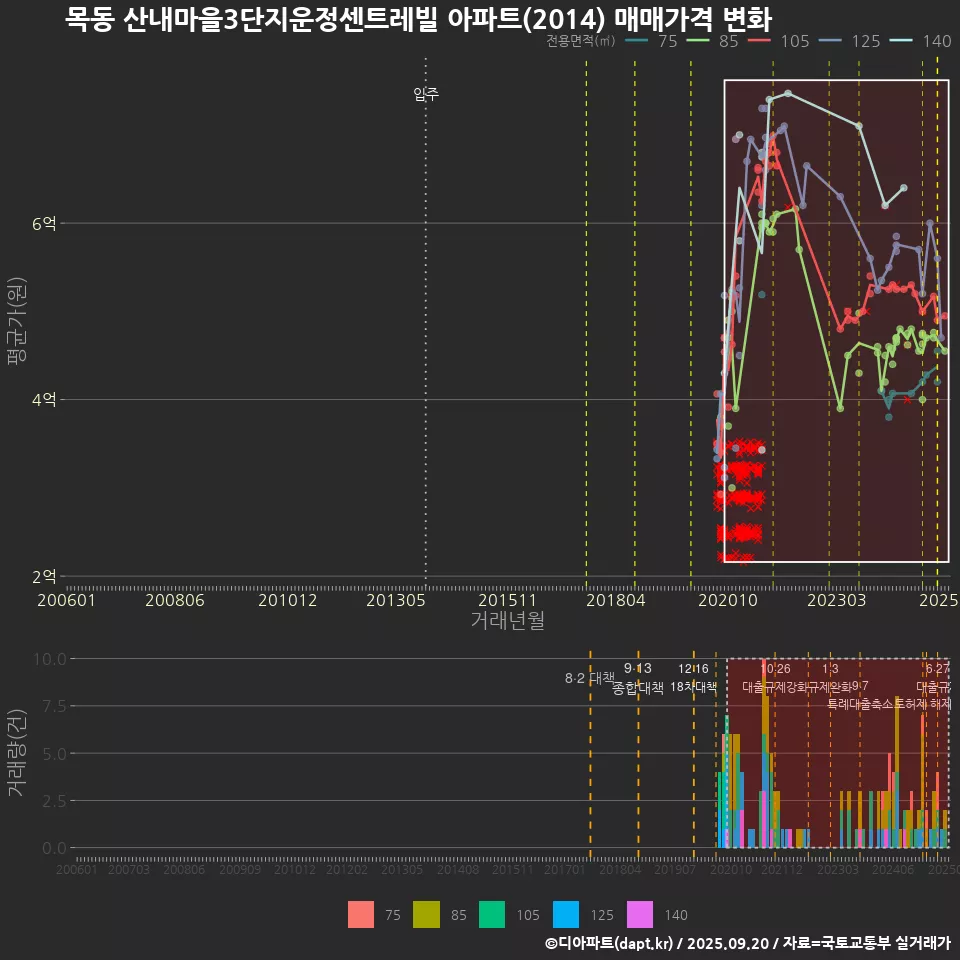Click the 거래년월 x-axis title

[507, 621]
